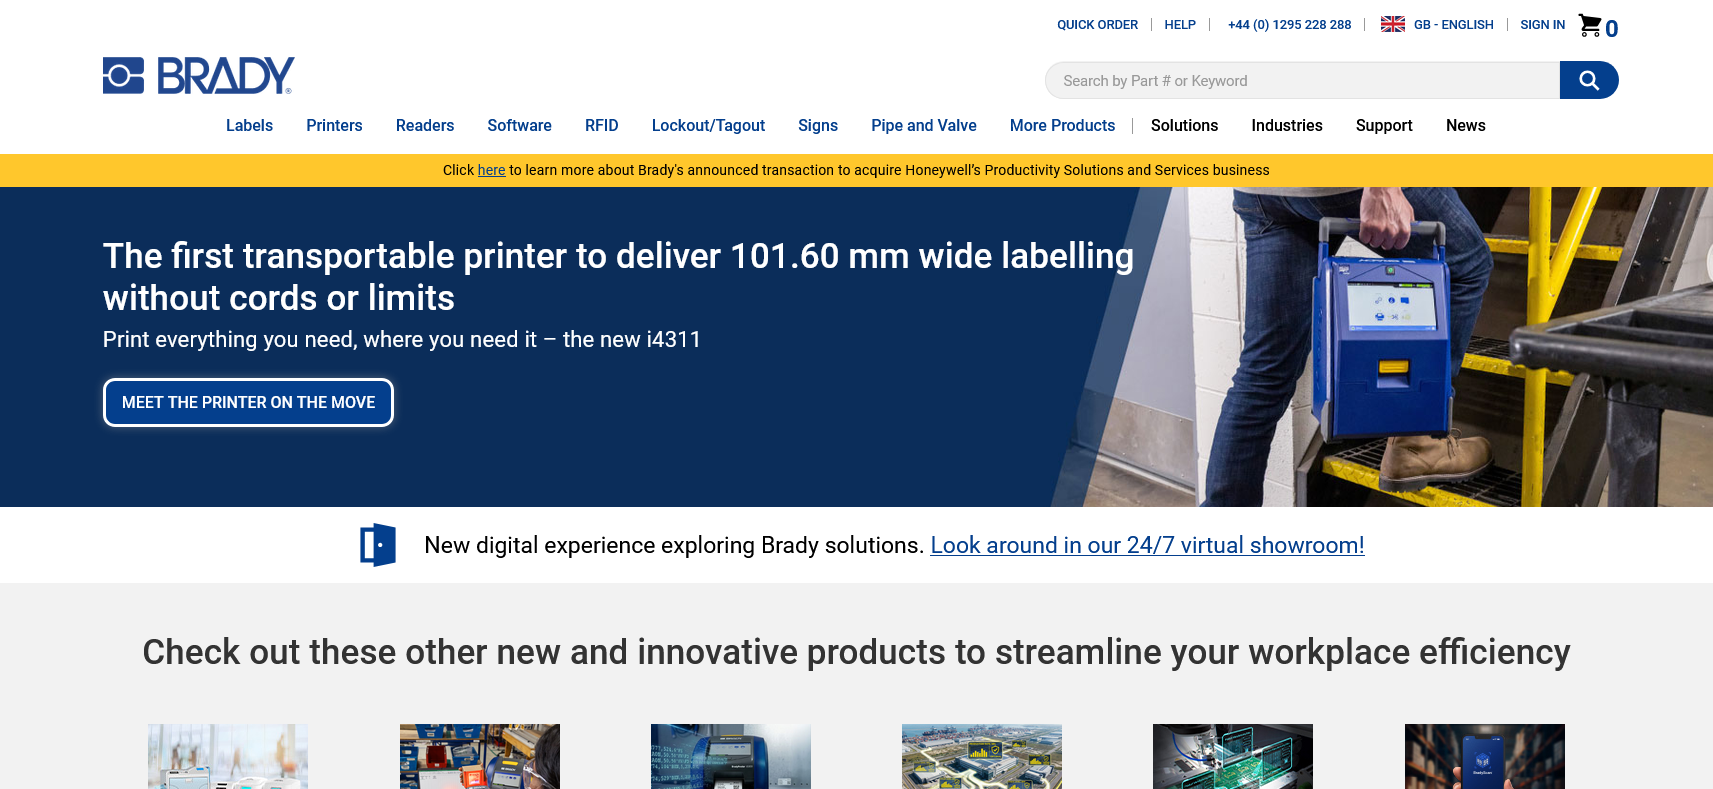1713x789 pixels.
Task: Open the Software menu
Action: (x=519, y=125)
